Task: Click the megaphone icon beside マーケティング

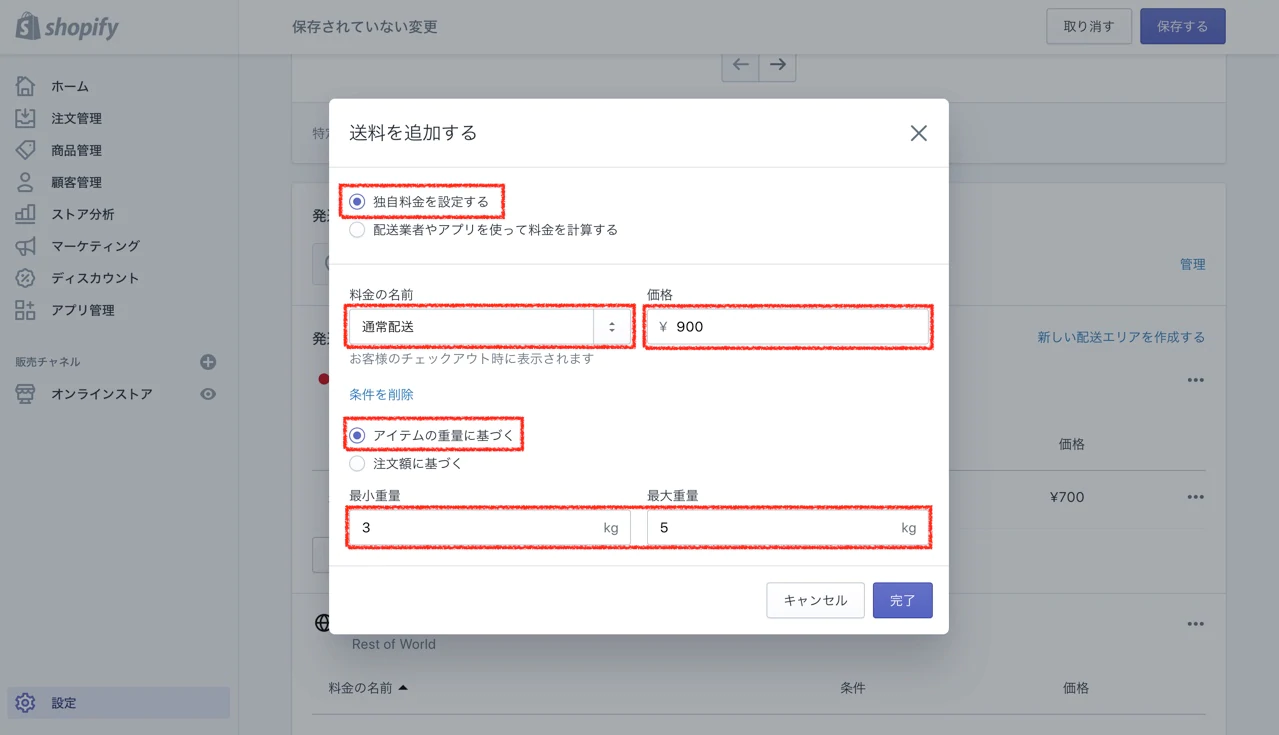Action: pos(25,246)
